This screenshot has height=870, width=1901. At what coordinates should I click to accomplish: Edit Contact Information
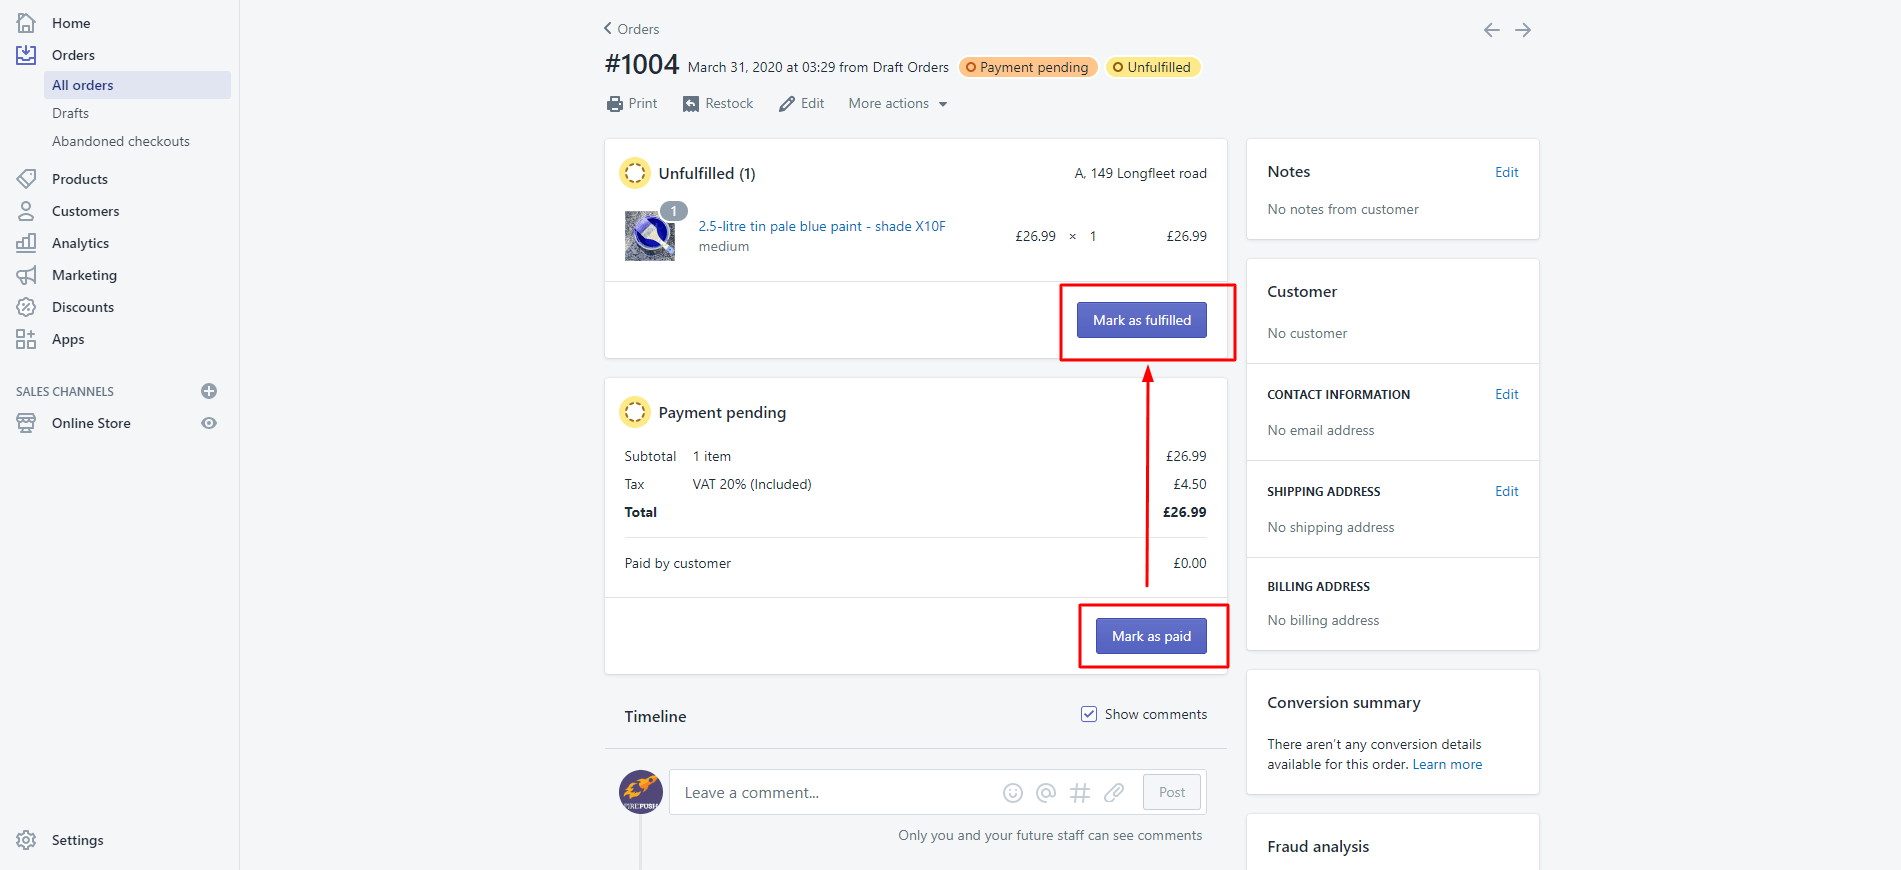[x=1507, y=394]
